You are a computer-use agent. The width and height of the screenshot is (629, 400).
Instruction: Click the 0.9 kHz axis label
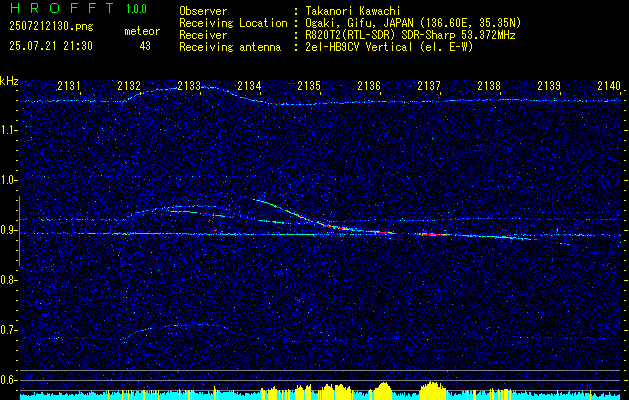(x=9, y=230)
